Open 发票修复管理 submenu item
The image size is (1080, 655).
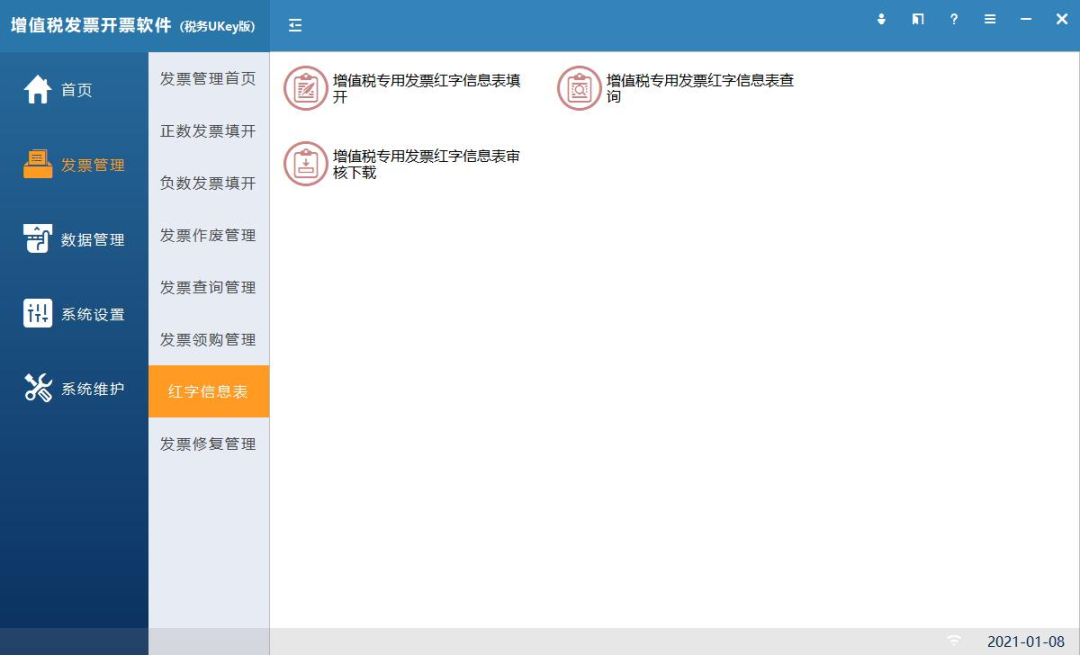[208, 444]
